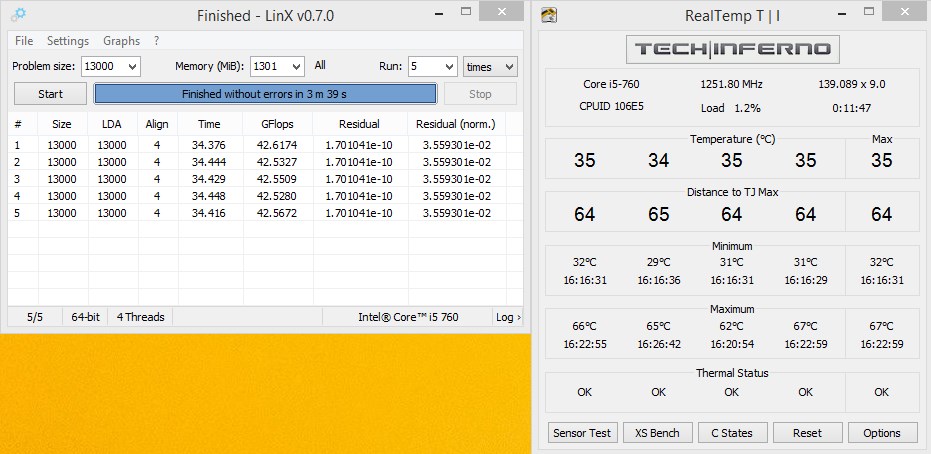Click the 62°C maximum temperature
Screen dimensions: 931x454
click(732, 326)
